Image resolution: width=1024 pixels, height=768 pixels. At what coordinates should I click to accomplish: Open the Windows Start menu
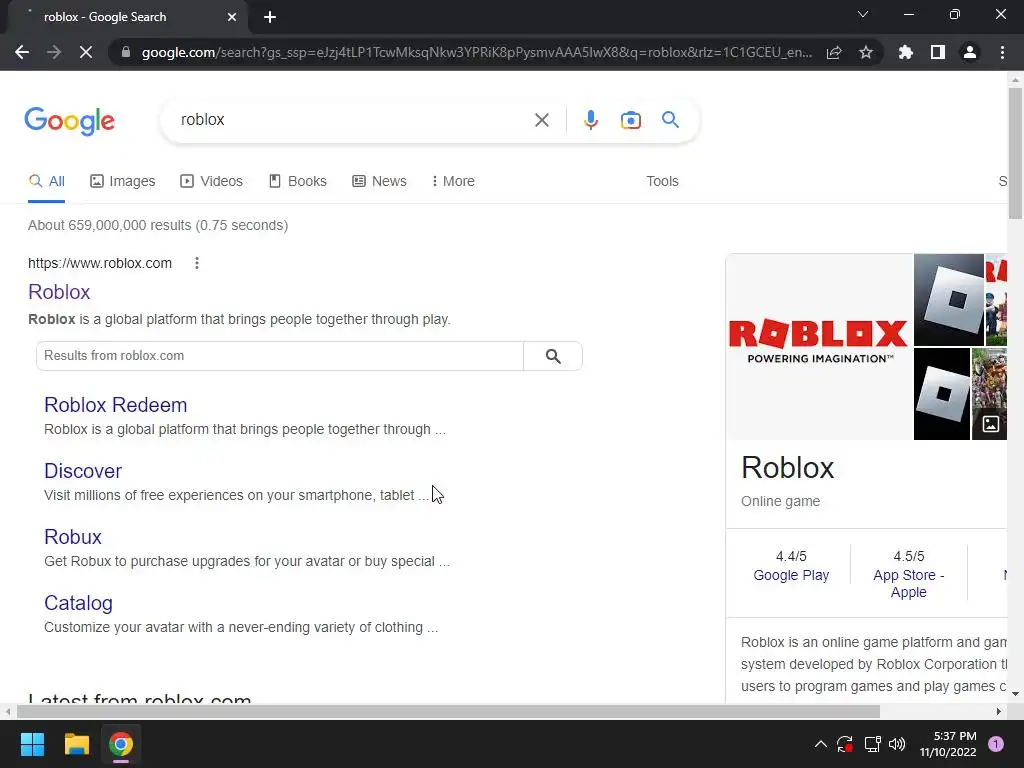(32, 744)
